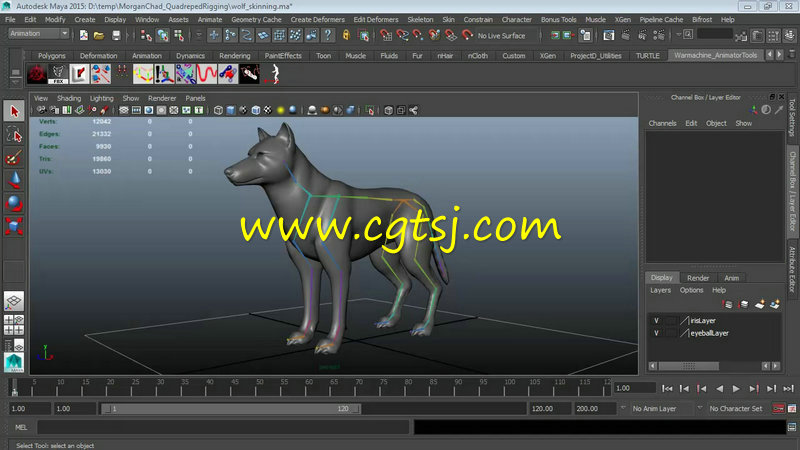Switch to the Deformation shelf tab
The height and width of the screenshot is (450, 800).
98,56
